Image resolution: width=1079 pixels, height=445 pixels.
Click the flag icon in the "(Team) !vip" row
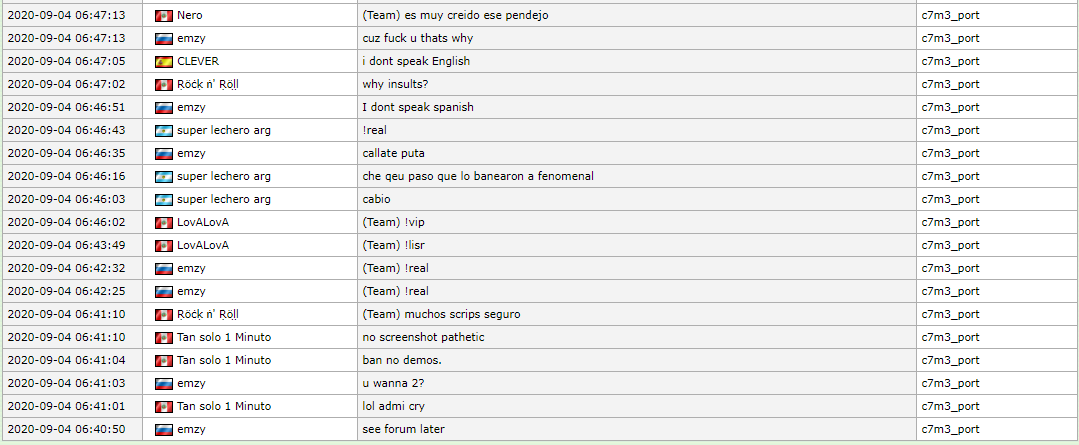(164, 223)
